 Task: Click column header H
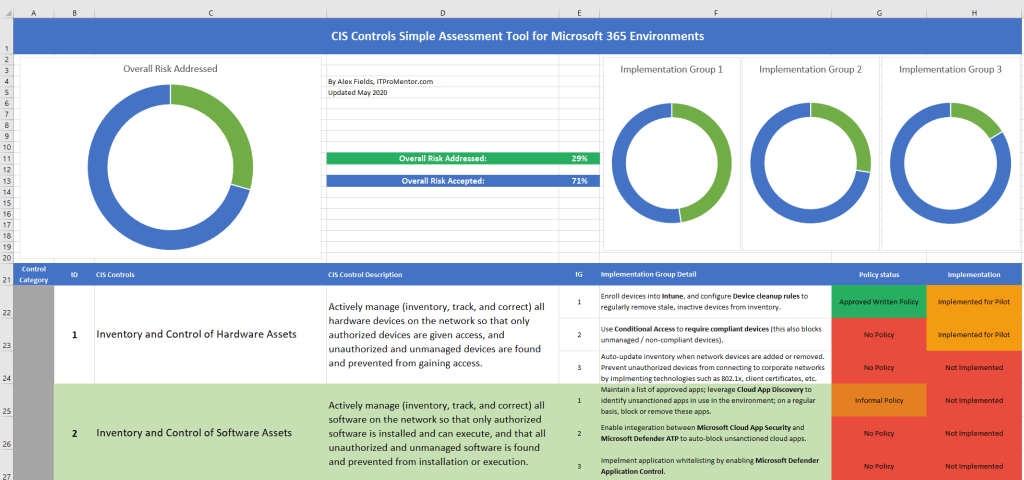pos(974,13)
